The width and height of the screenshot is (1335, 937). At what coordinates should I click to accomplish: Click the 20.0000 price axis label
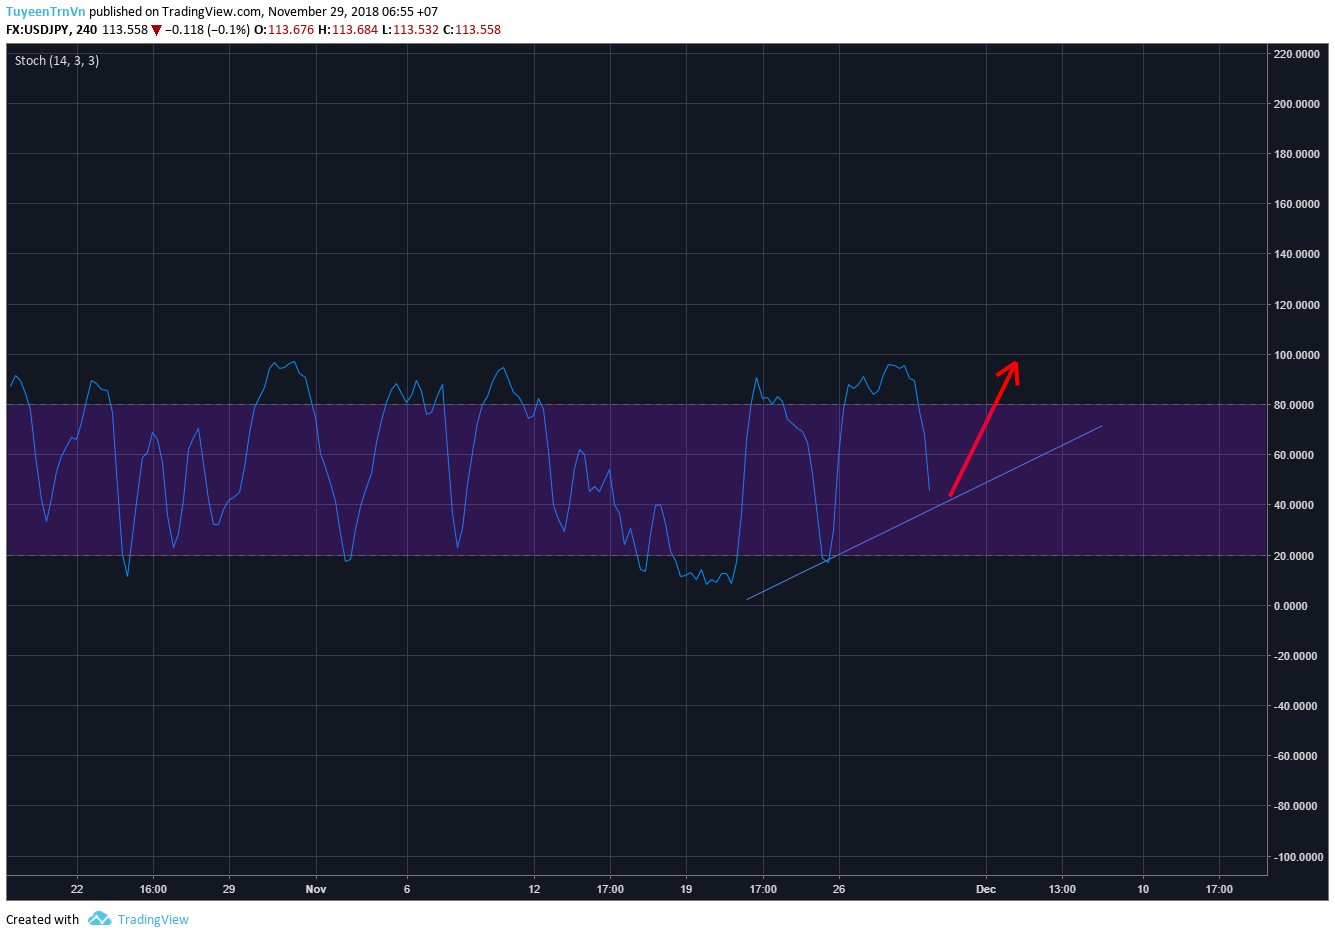pos(1294,556)
